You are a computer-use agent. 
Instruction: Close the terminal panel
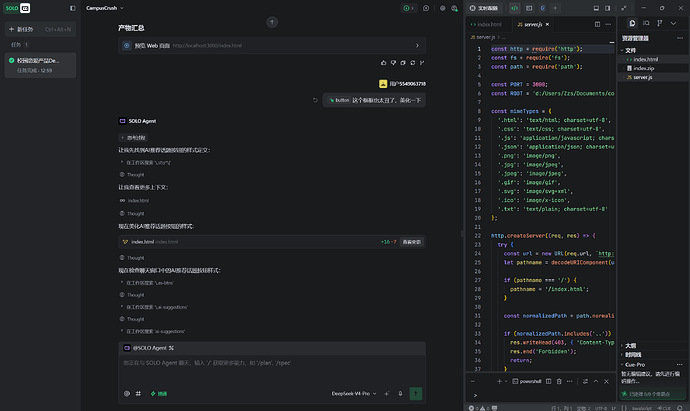[606, 382]
